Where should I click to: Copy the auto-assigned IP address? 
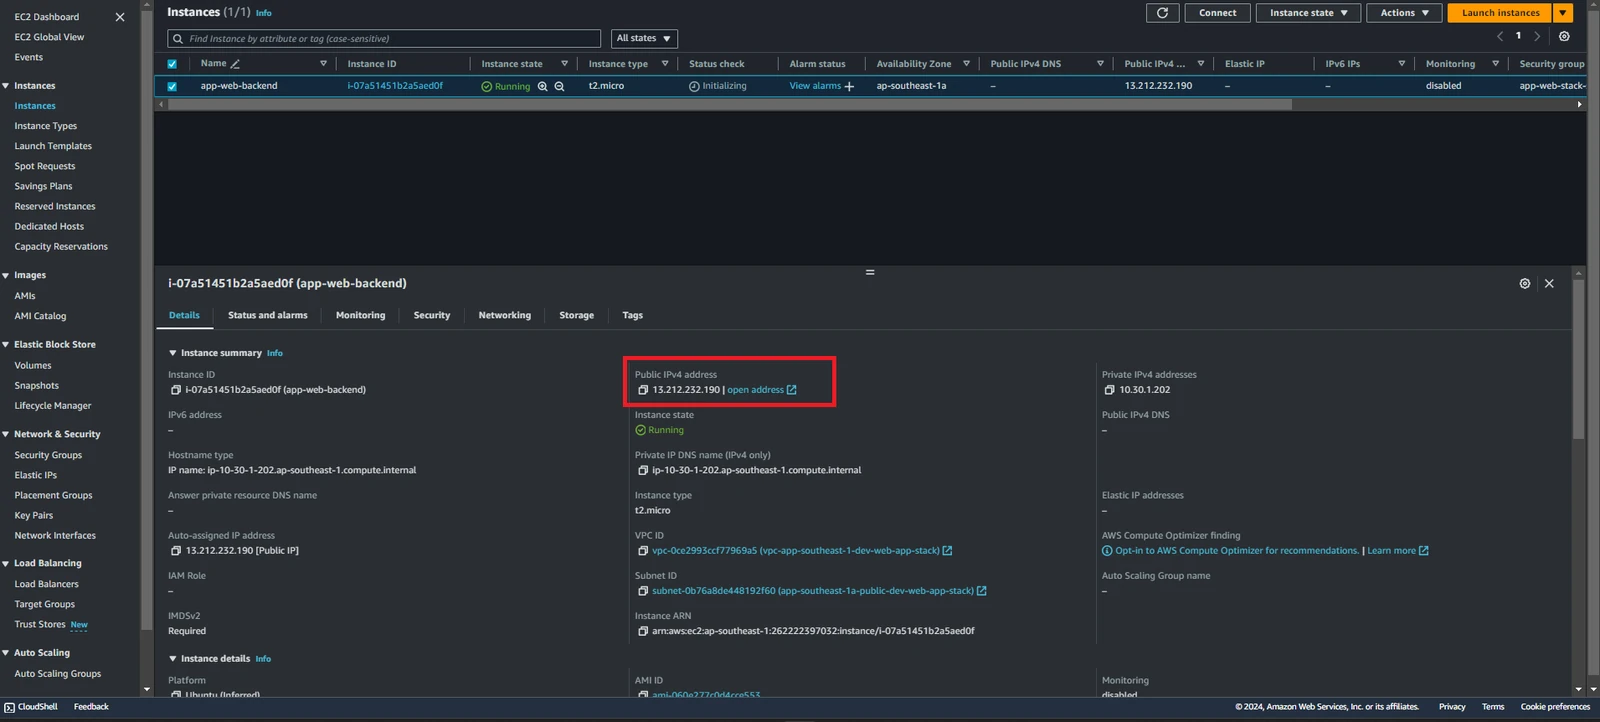176,551
